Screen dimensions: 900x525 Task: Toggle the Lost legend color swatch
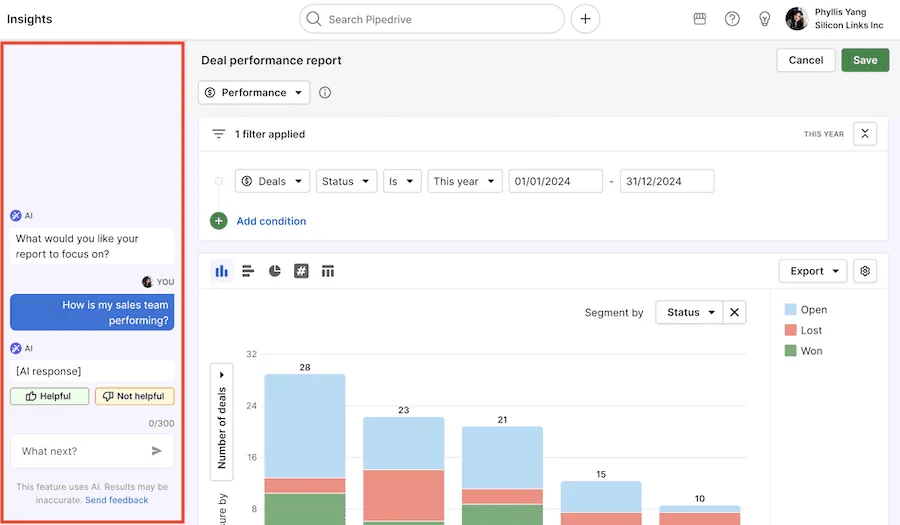[790, 330]
